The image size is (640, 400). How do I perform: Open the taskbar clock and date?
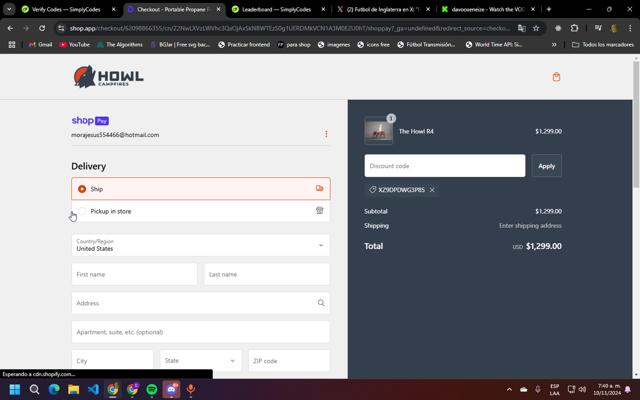[x=607, y=389]
